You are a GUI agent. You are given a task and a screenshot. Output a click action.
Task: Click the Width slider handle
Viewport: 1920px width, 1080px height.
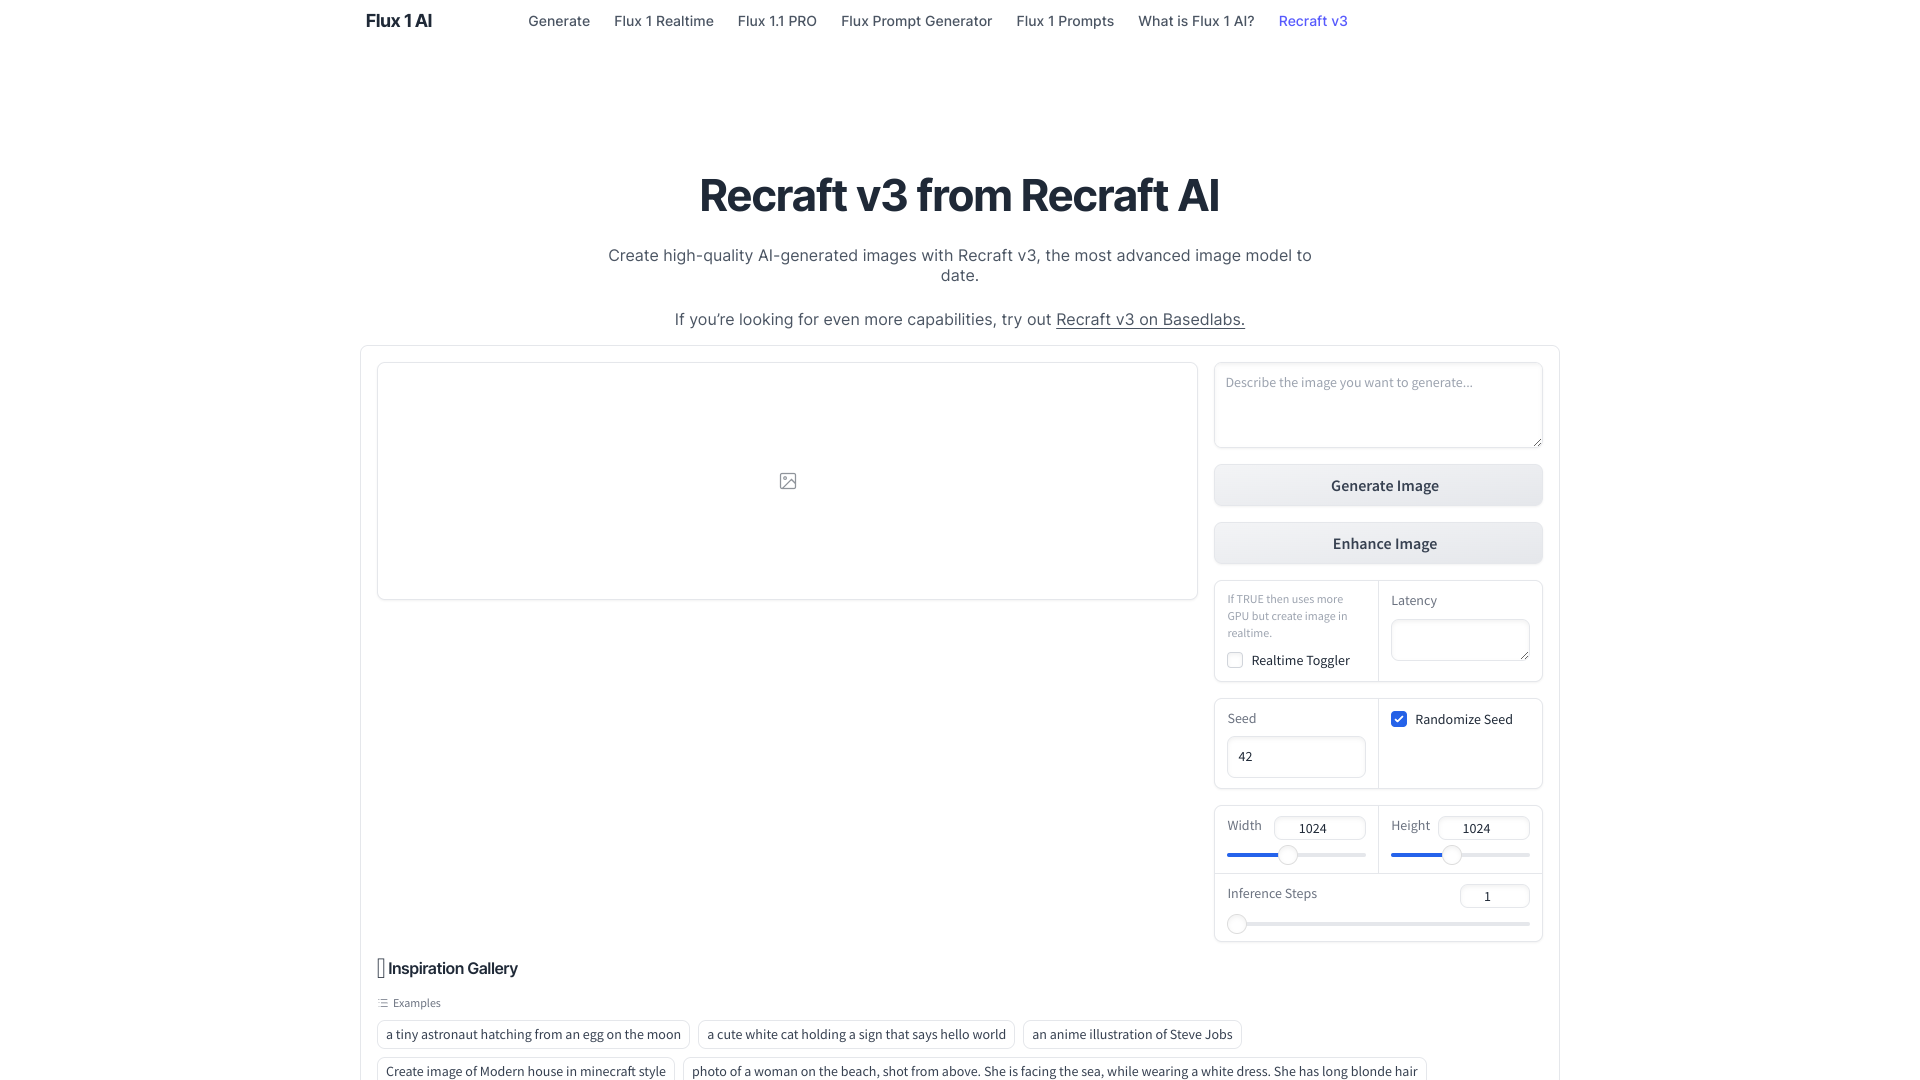[x=1288, y=855]
